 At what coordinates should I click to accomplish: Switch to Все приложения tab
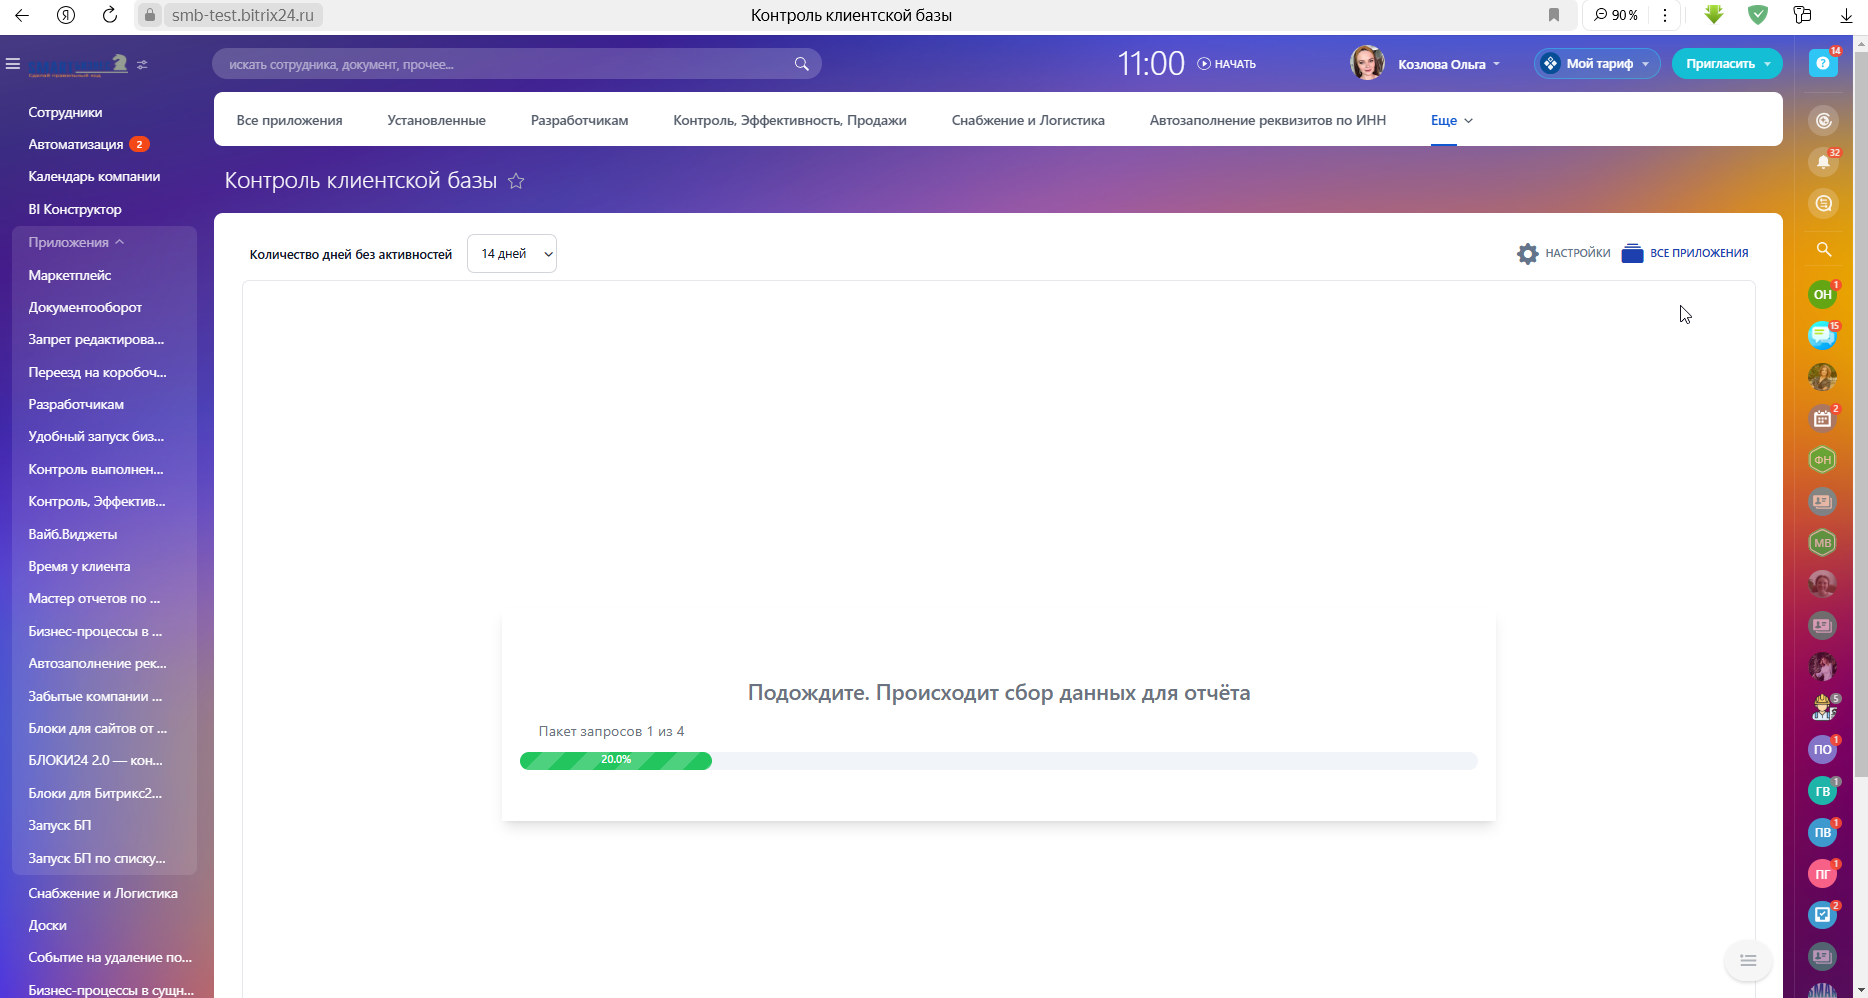tap(289, 120)
